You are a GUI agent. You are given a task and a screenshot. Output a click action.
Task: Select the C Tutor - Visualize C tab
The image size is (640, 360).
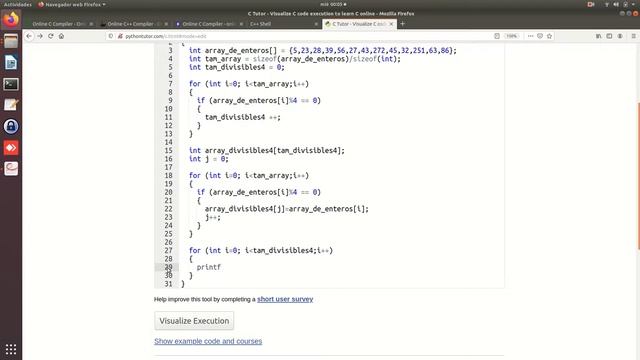tap(358, 24)
